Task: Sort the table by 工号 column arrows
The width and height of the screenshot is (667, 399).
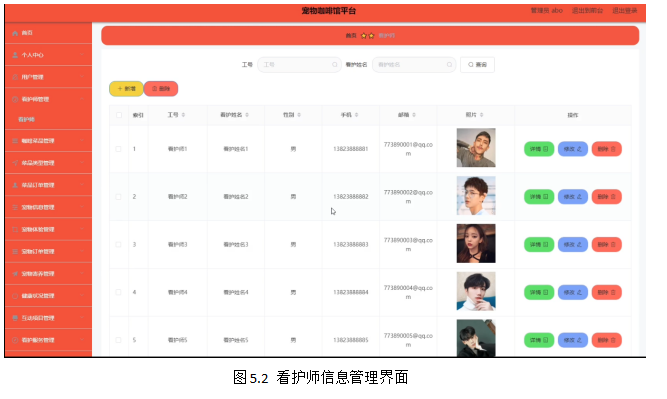Action: click(183, 115)
